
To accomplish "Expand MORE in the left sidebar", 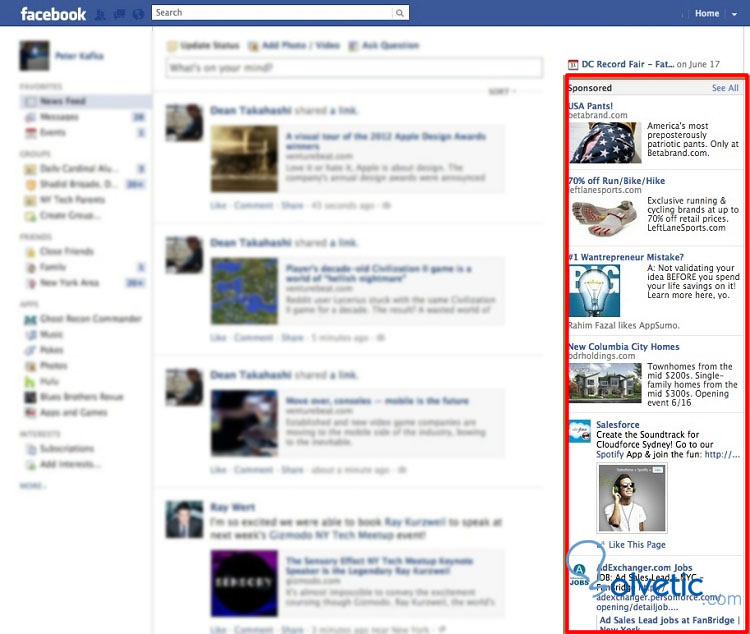I will [32, 486].
